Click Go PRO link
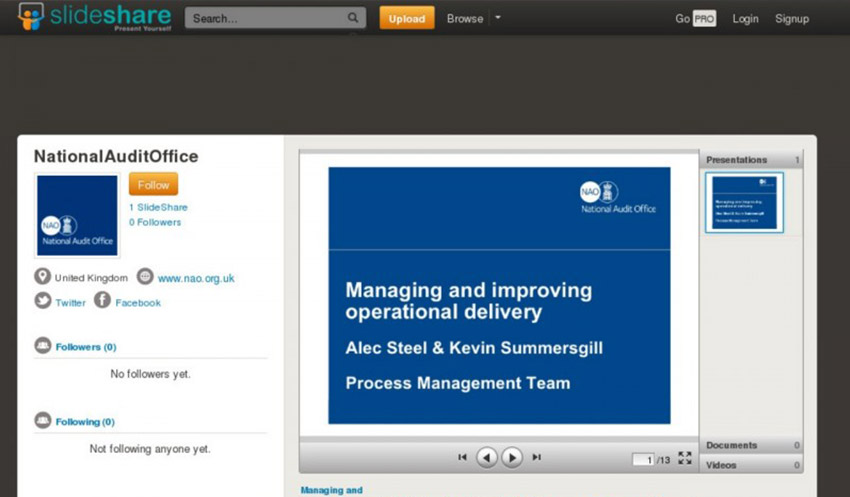 [x=696, y=18]
